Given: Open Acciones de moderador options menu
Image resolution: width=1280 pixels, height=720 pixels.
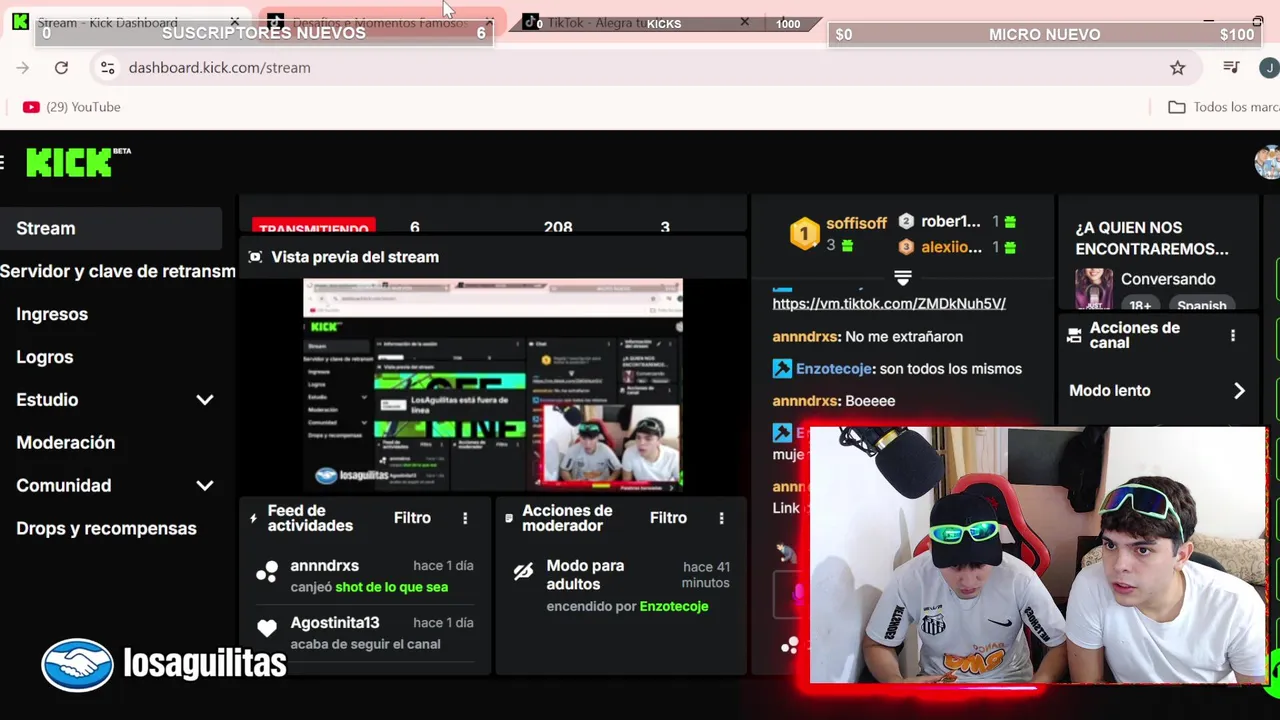Looking at the screenshot, I should 721,518.
